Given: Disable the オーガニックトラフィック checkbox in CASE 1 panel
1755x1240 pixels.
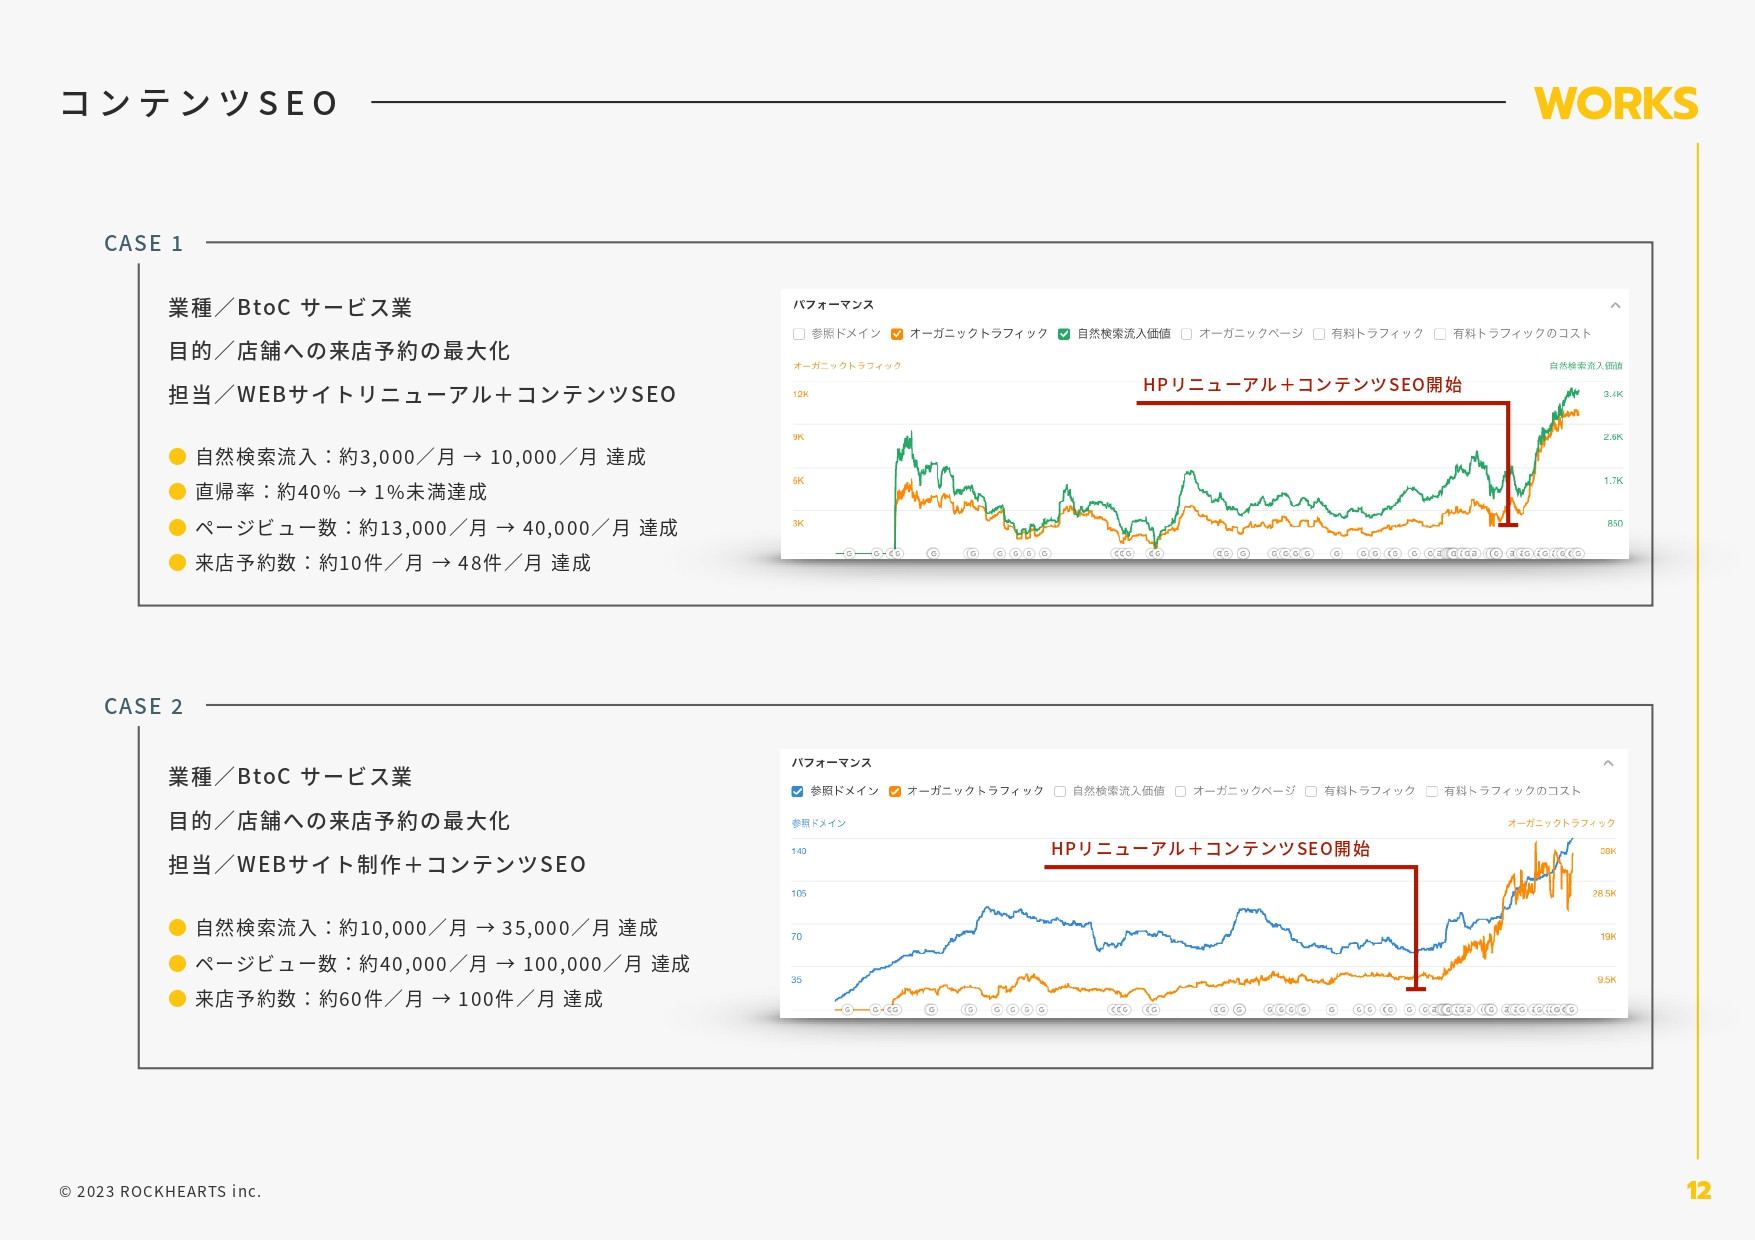Looking at the screenshot, I should [x=898, y=334].
